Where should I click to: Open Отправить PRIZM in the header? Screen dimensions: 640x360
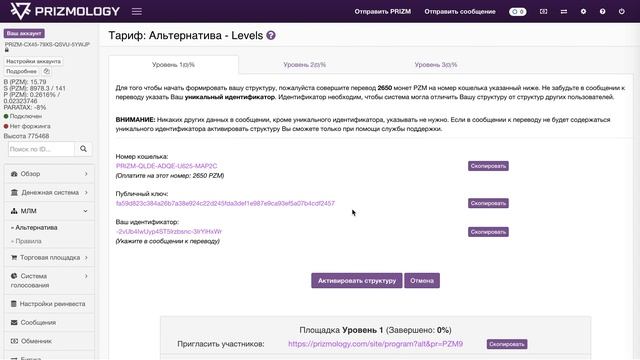(382, 11)
